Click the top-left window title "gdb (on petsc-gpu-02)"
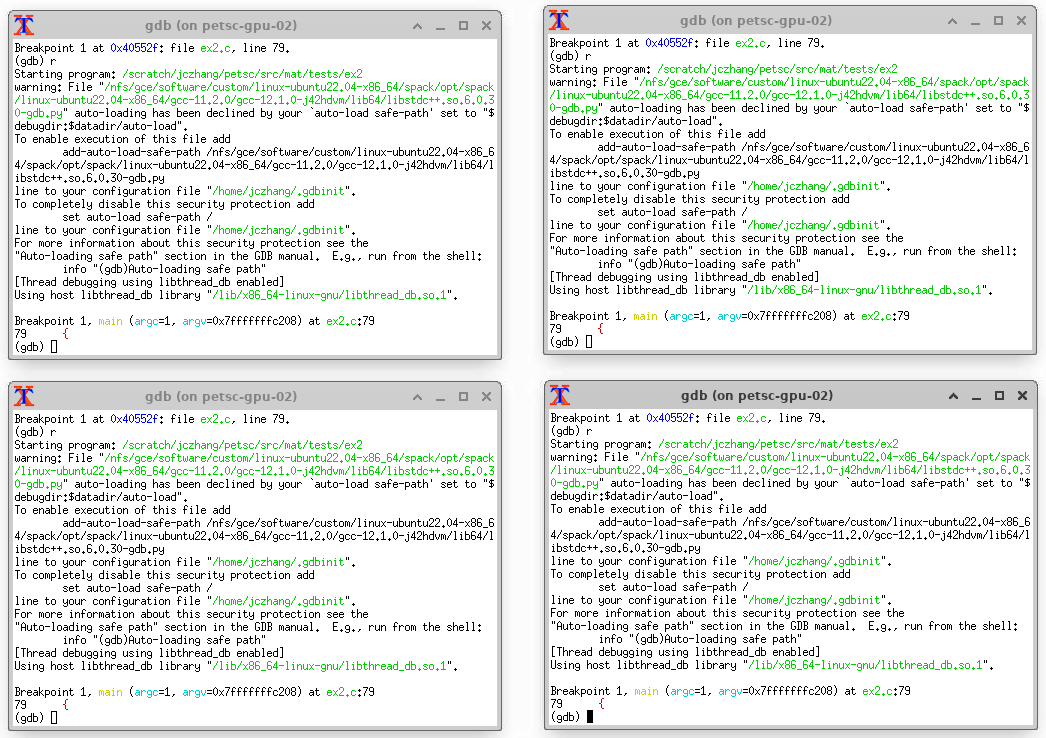1046x738 pixels. 220,25
